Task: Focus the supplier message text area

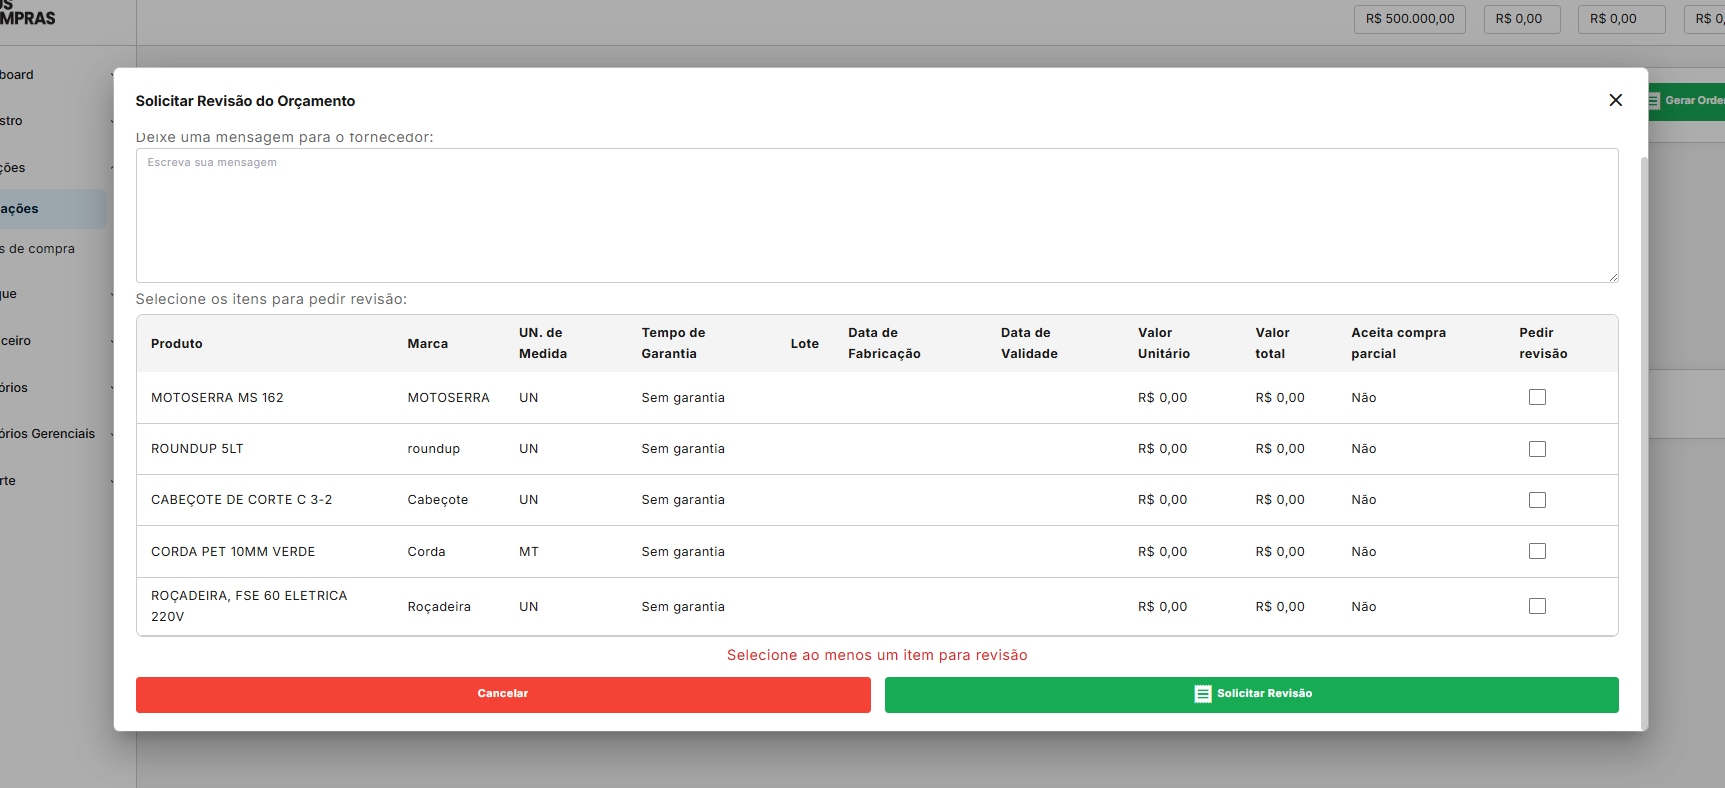Action: [x=876, y=215]
